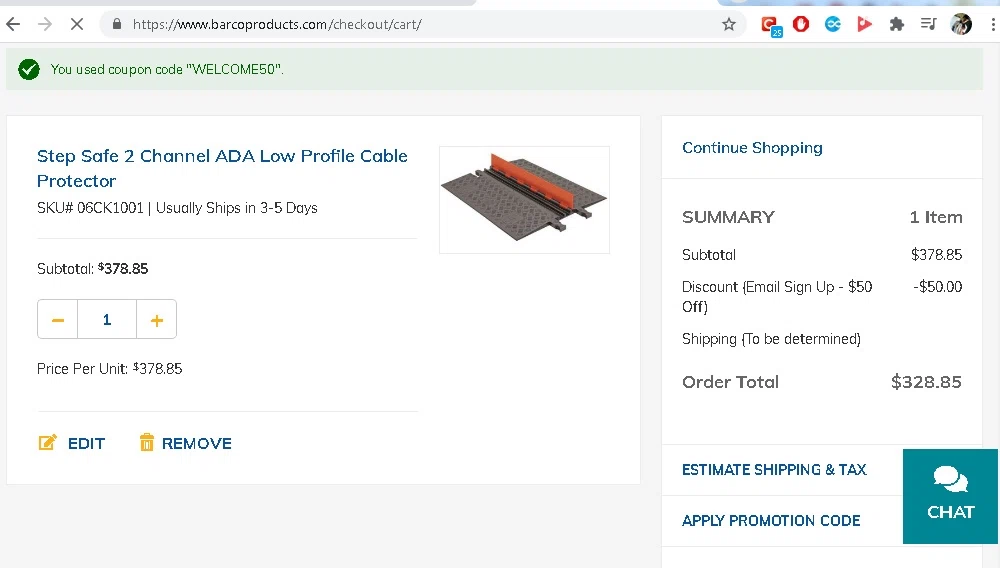Click the blue round extension icon
This screenshot has height=568, width=1000.
point(833,24)
